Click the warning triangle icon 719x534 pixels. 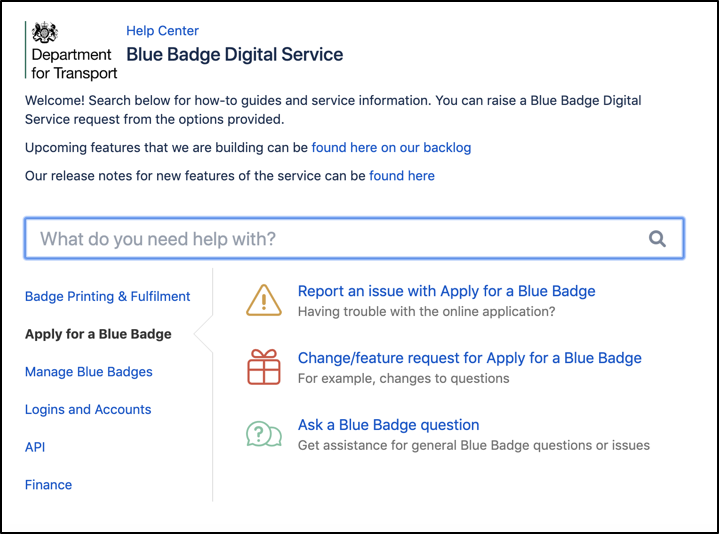pyautogui.click(x=264, y=300)
